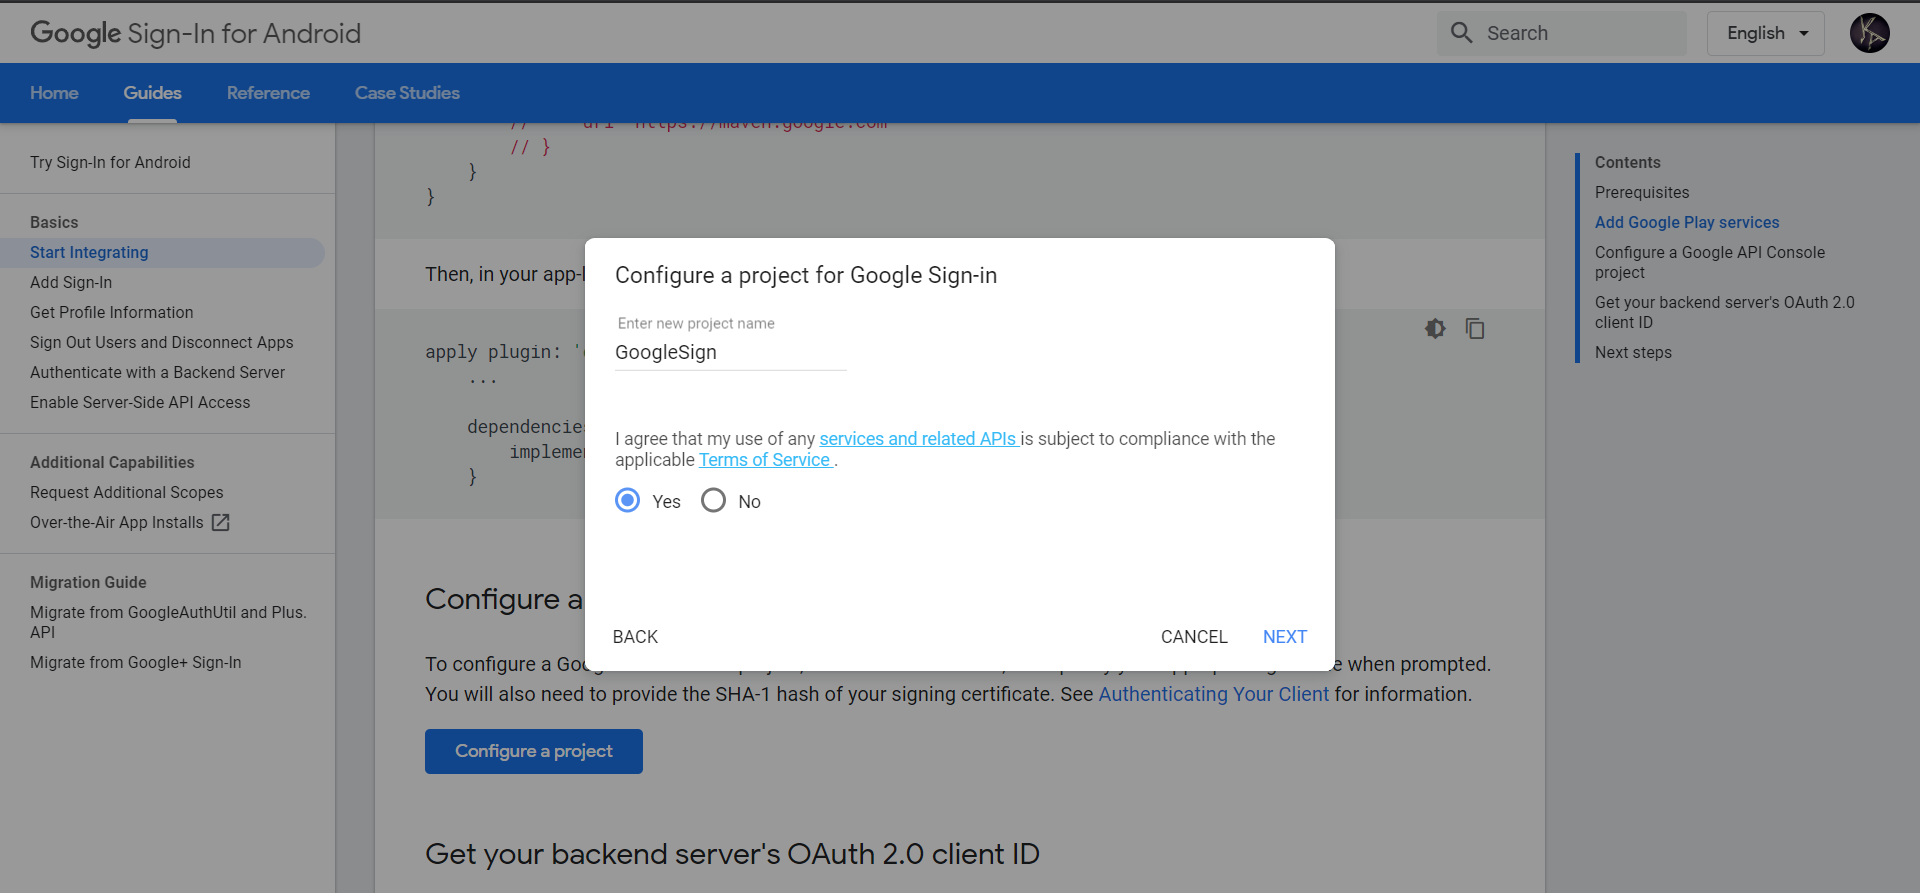
Task: Open Authenticating Your Client link
Action: [x=1214, y=694]
